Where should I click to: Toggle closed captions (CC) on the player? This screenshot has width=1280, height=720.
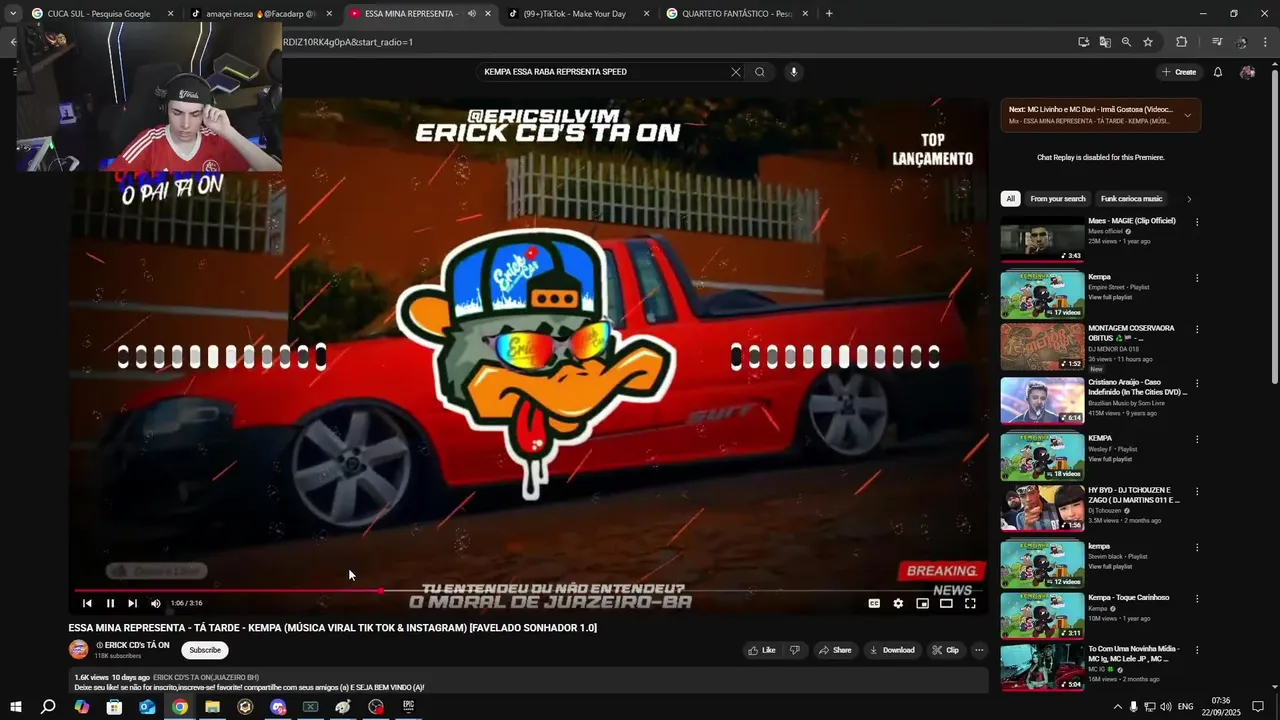[x=874, y=603]
